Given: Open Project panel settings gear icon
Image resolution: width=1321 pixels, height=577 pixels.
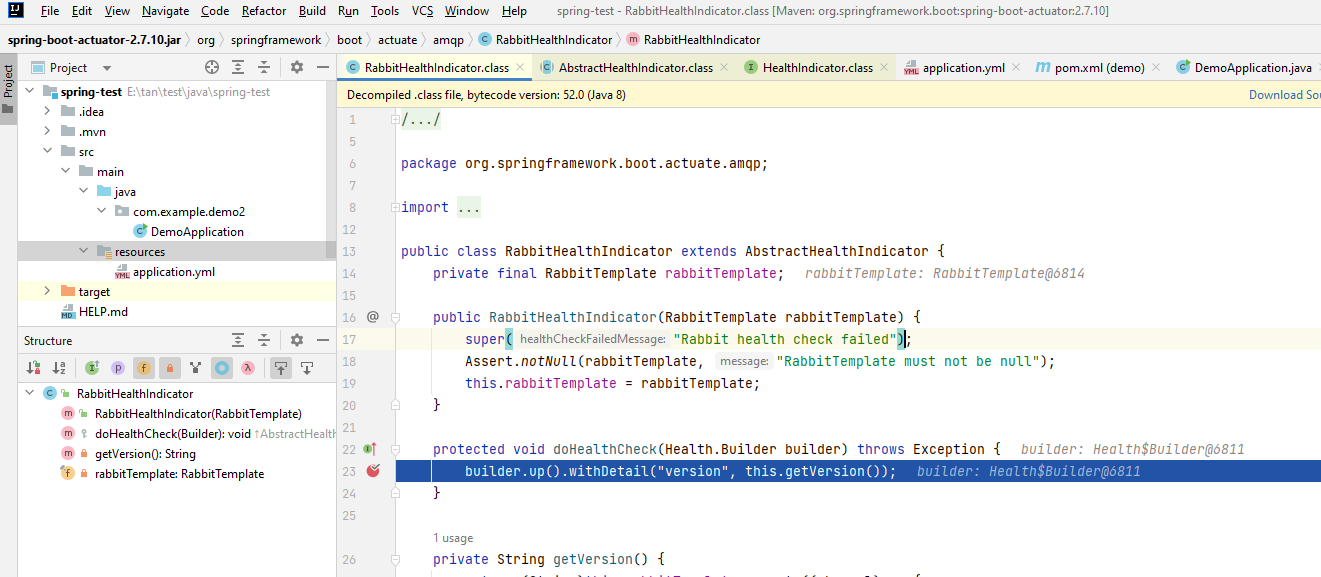Looking at the screenshot, I should pos(296,67).
